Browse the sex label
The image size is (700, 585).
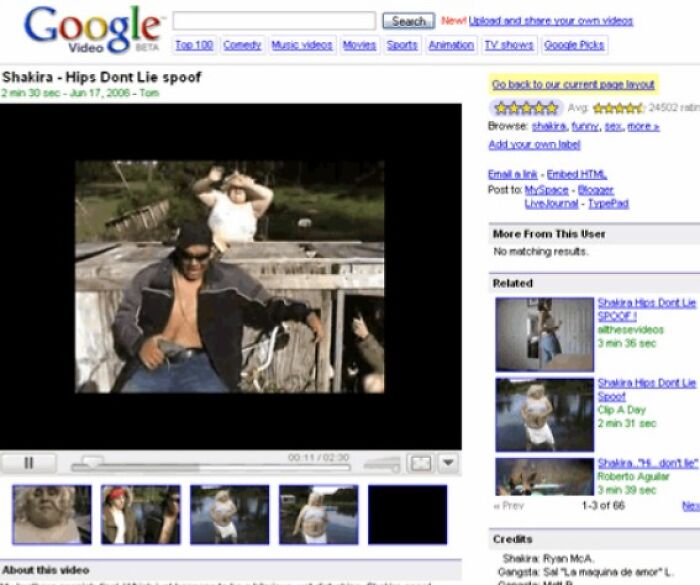click(x=613, y=126)
